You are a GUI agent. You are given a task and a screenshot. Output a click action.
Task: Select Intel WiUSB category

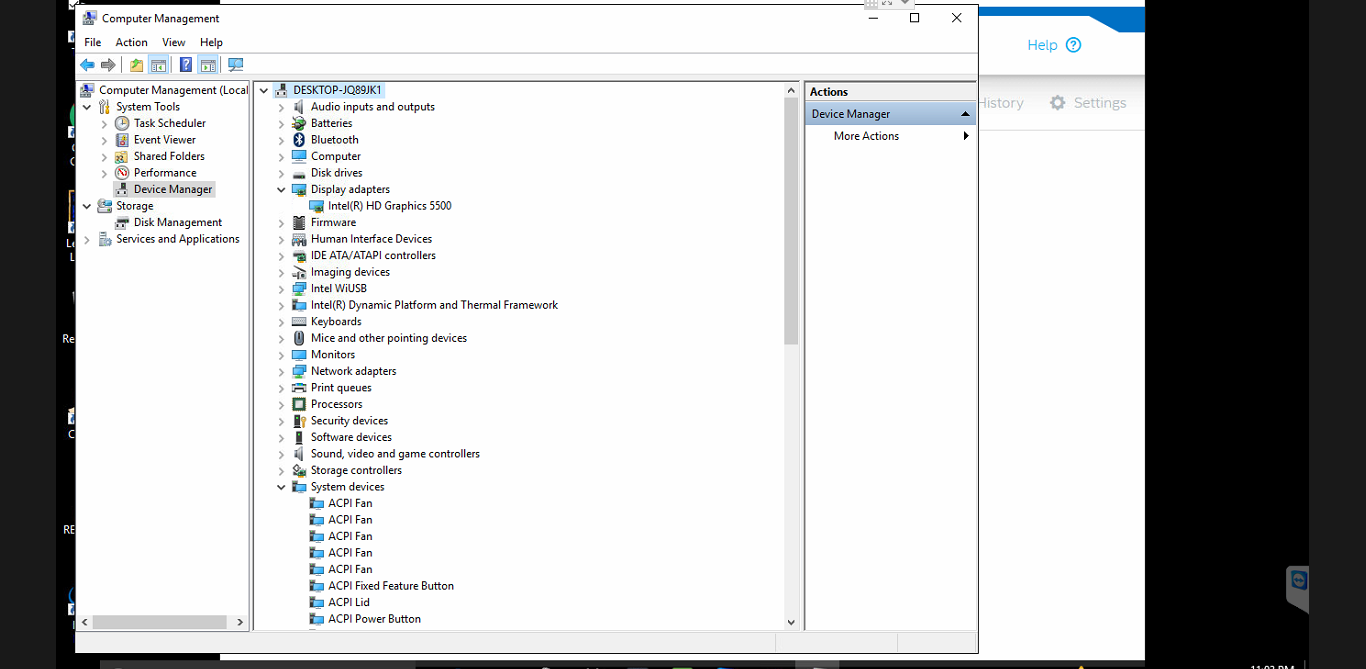click(x=339, y=289)
